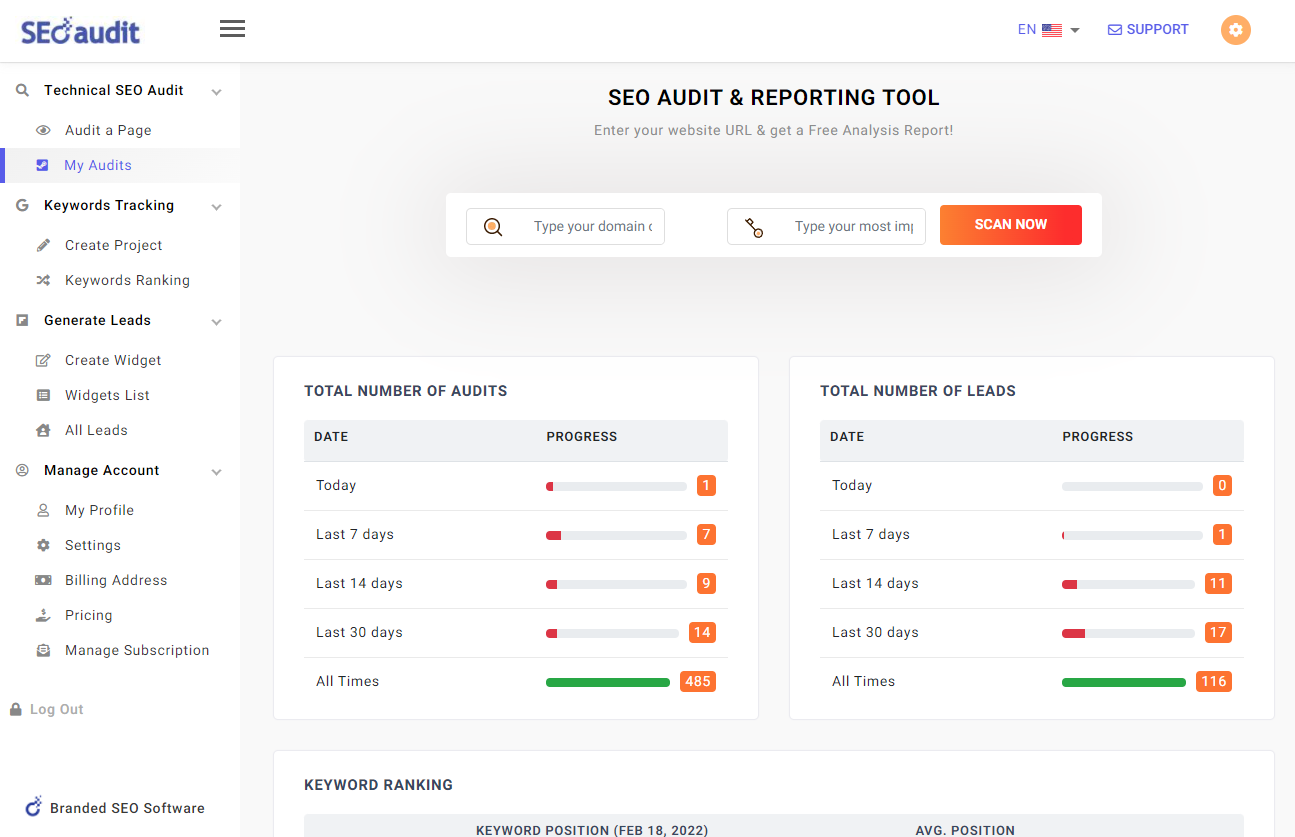Viewport: 1295px width, 837px height.
Task: Click the magnifier icon in domain field
Action: coord(493,226)
